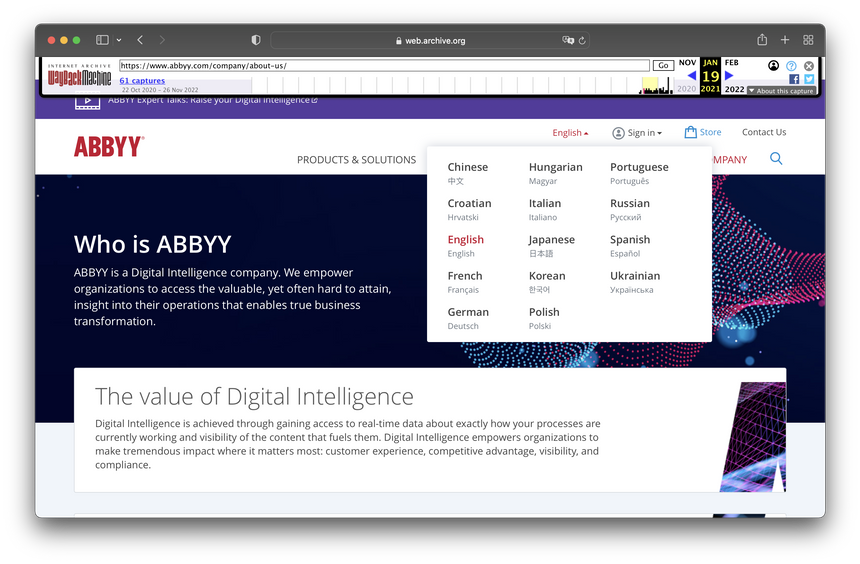Click the Wayback Machine help question icon
860x564 pixels.
click(791, 66)
